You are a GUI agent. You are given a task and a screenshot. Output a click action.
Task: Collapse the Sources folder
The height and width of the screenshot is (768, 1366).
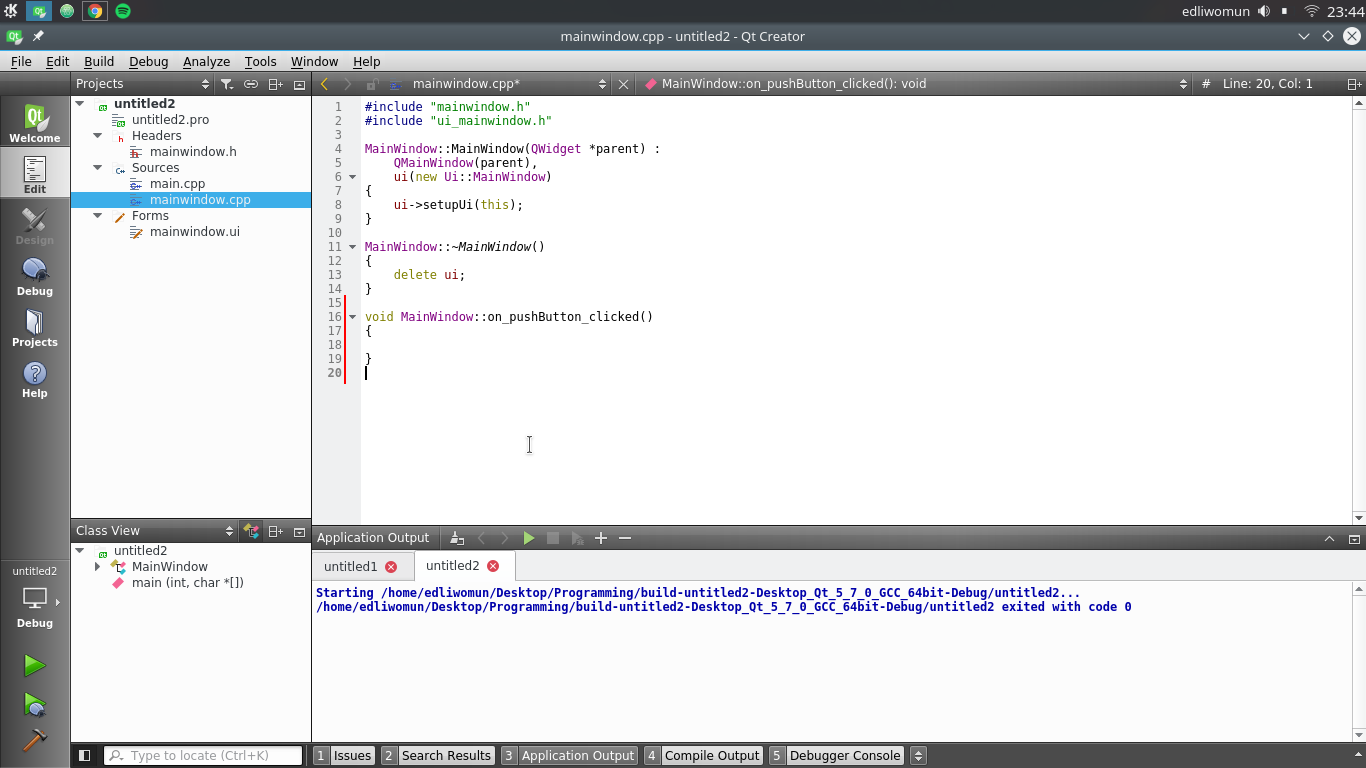click(x=98, y=167)
